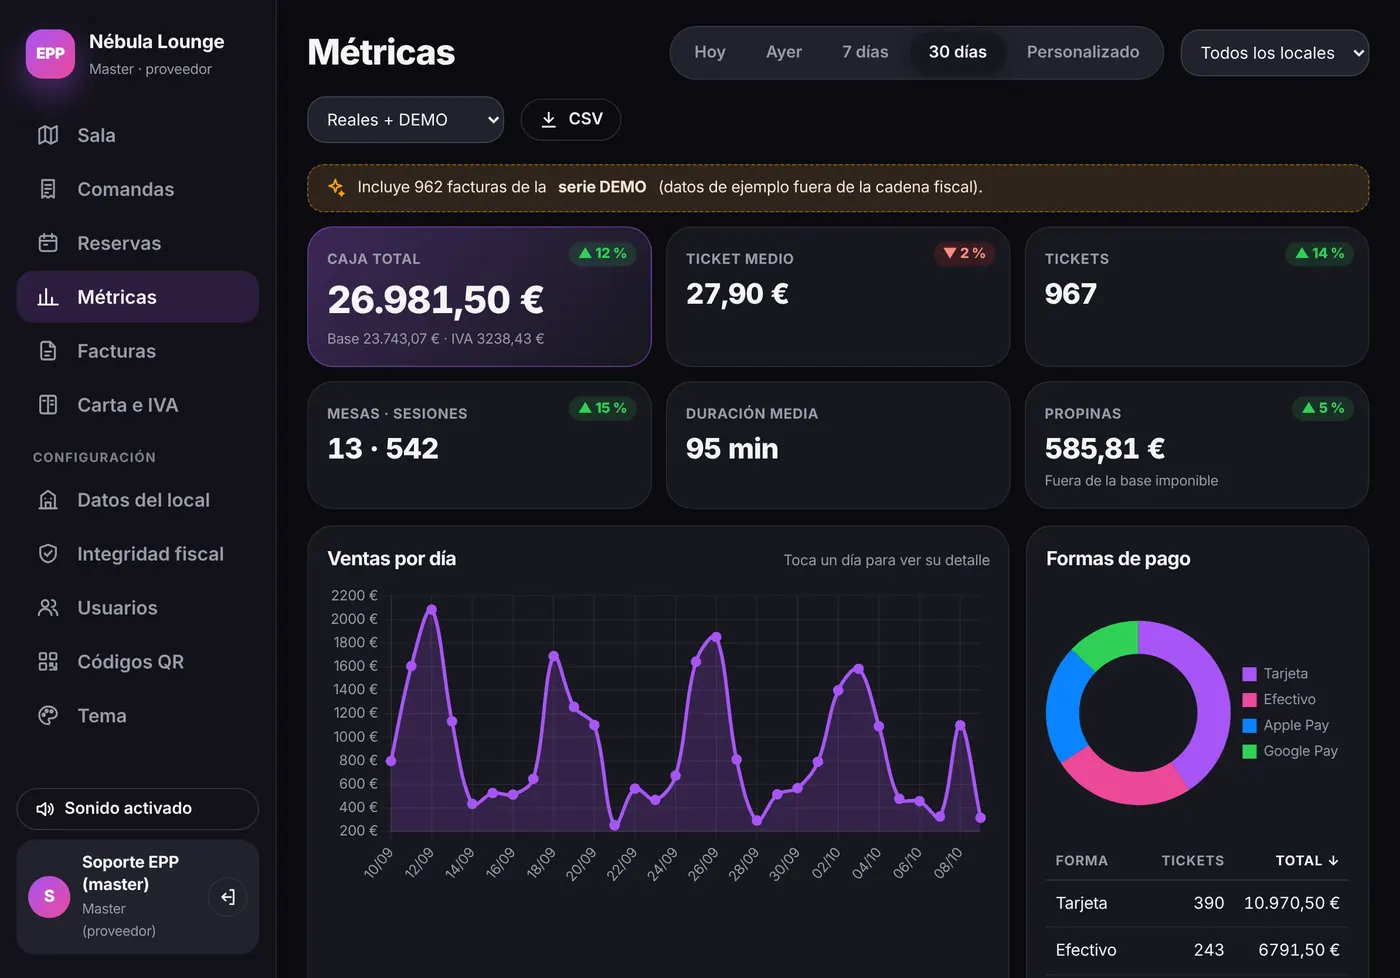Click the Mesas · Sesiones 13 · 542 card
Image resolution: width=1400 pixels, height=978 pixels.
coord(479,445)
